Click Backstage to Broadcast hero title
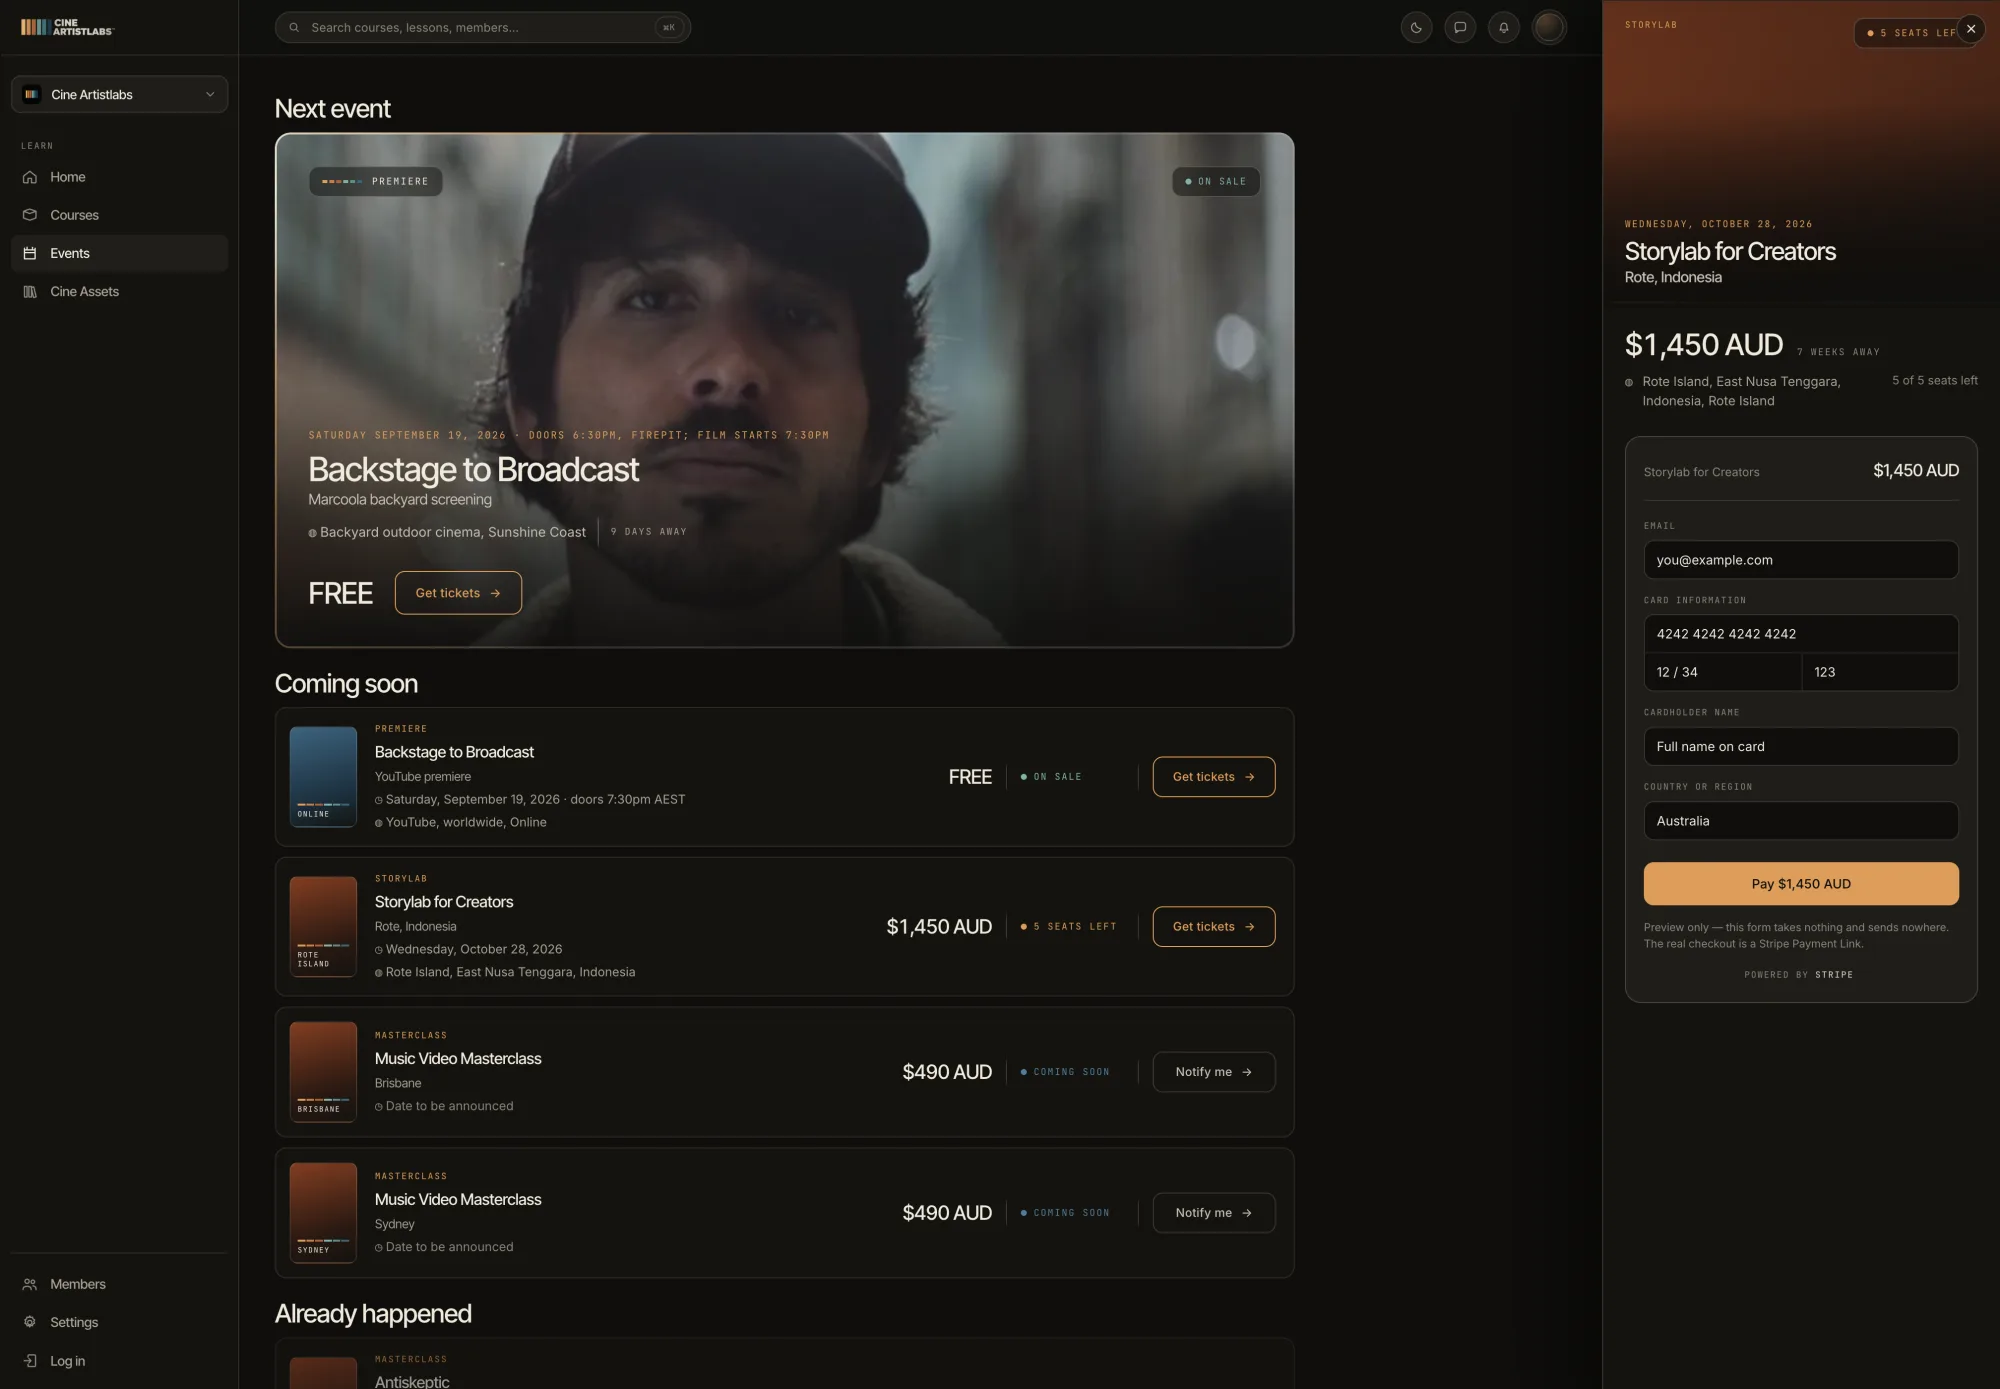 click(x=473, y=469)
